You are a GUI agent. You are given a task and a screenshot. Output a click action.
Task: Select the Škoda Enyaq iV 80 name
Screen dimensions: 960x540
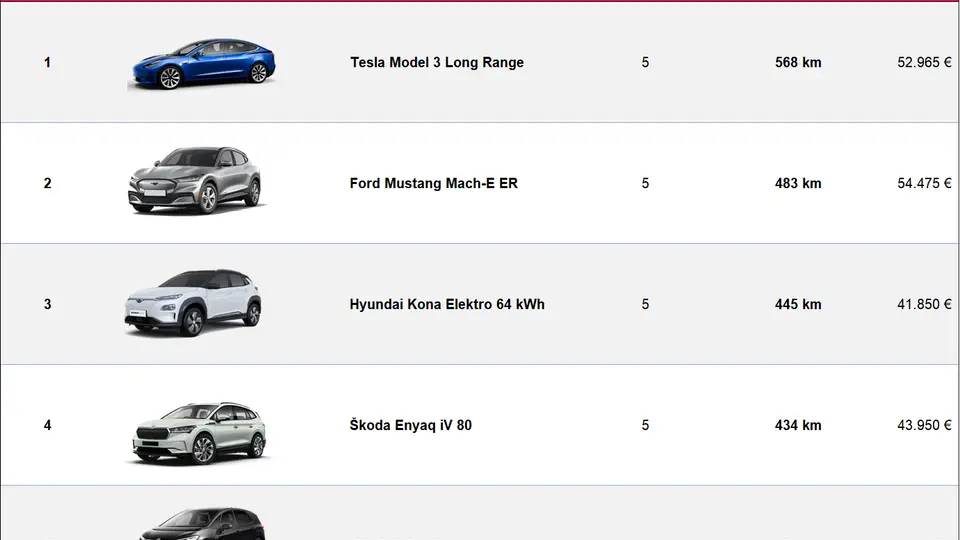[x=410, y=425]
